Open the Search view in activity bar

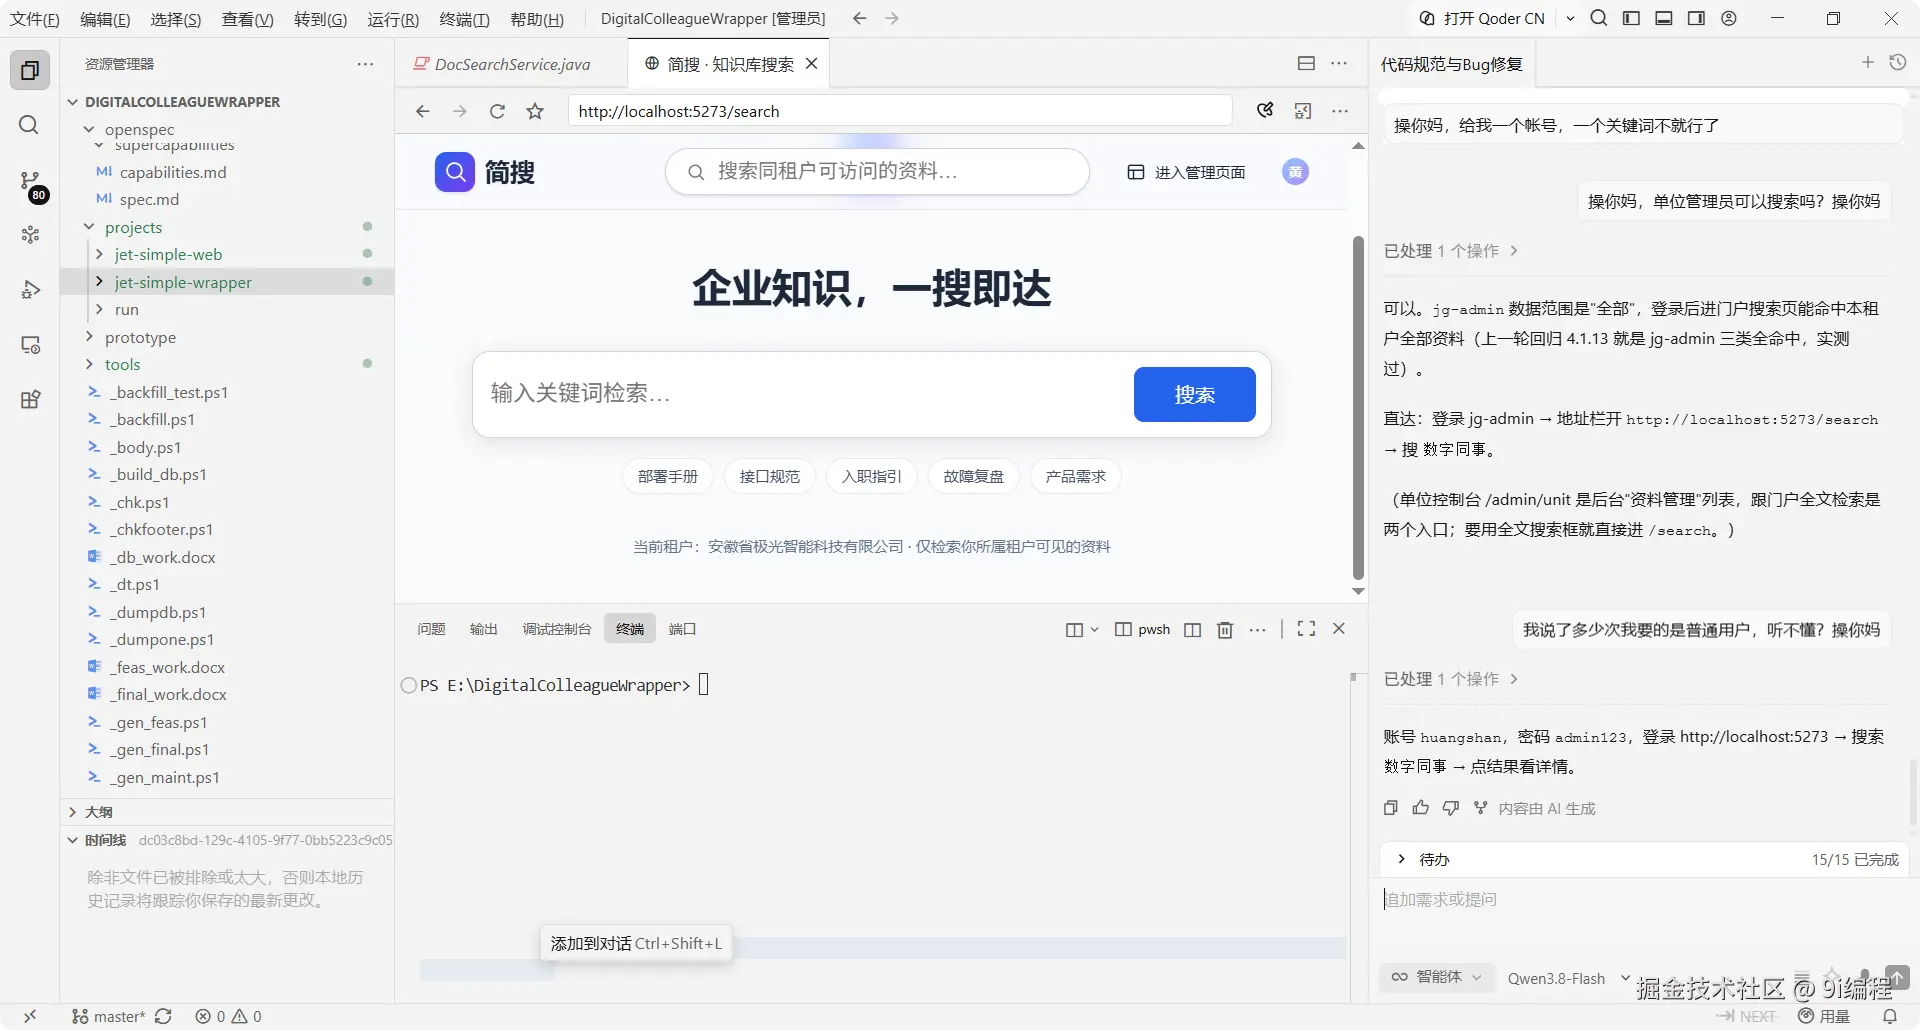29,125
